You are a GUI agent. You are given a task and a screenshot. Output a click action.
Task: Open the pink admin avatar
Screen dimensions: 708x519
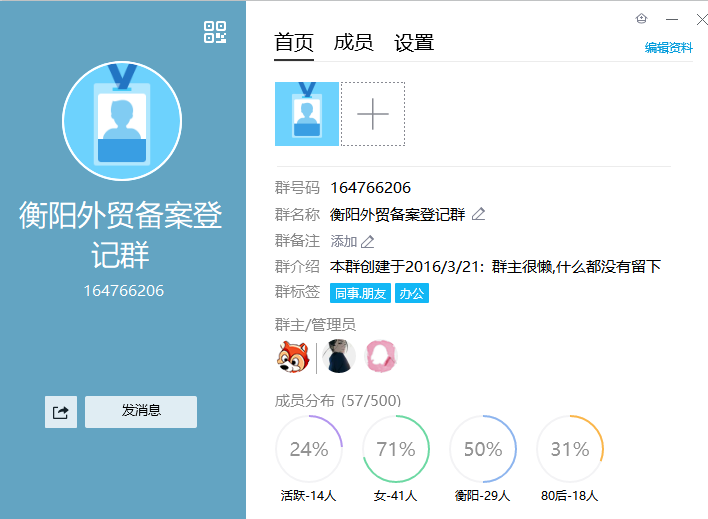coord(381,355)
